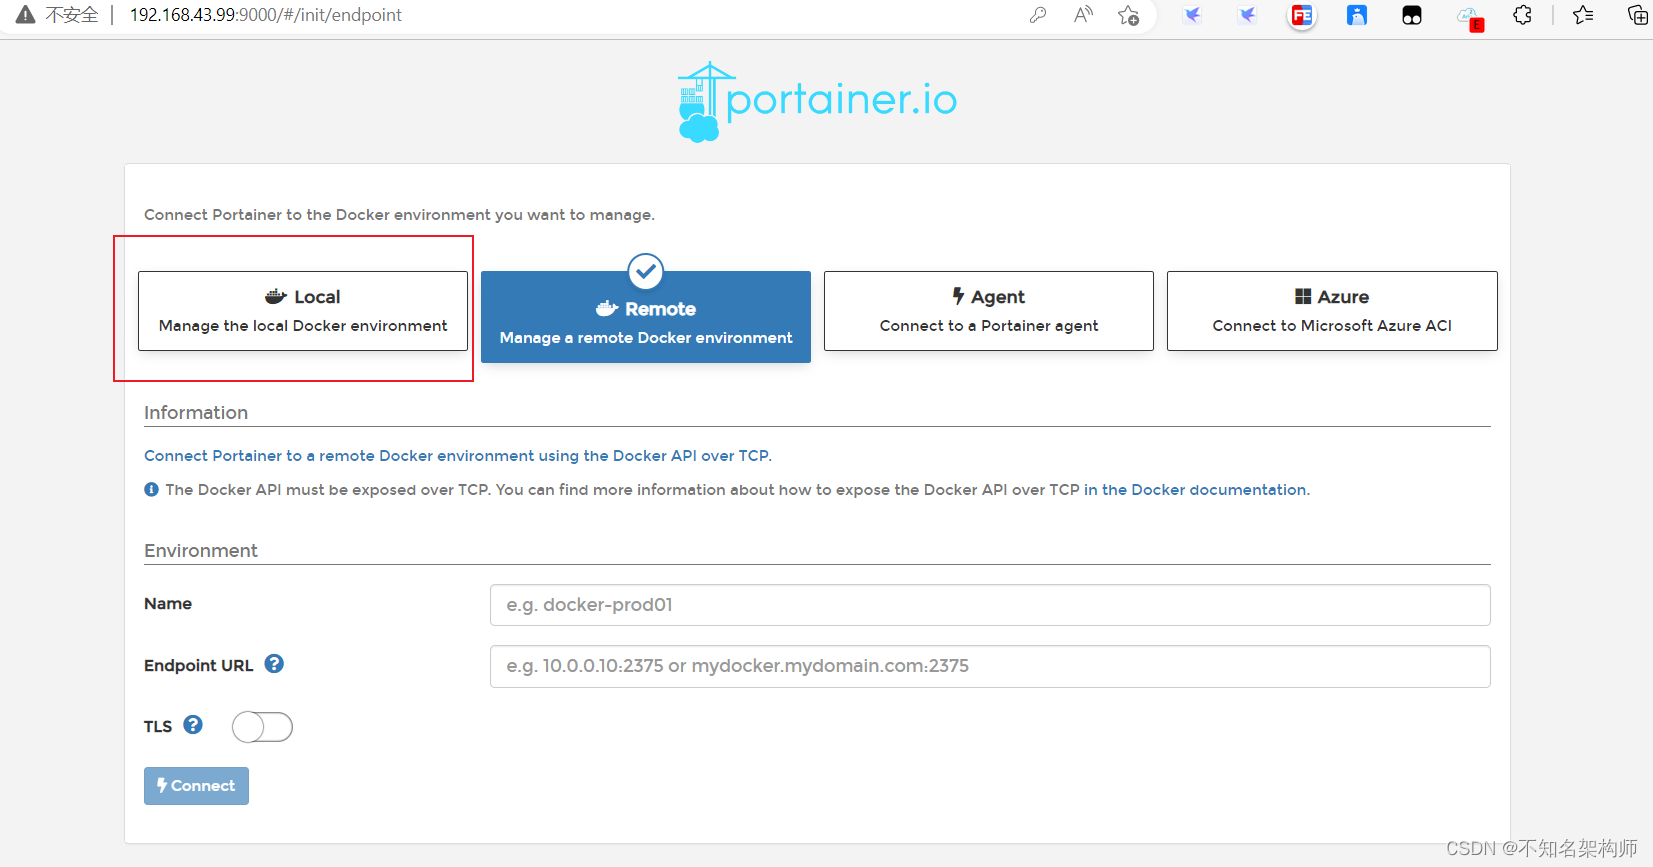
Task: Add page to favorites star-plus icon
Action: click(x=1129, y=15)
